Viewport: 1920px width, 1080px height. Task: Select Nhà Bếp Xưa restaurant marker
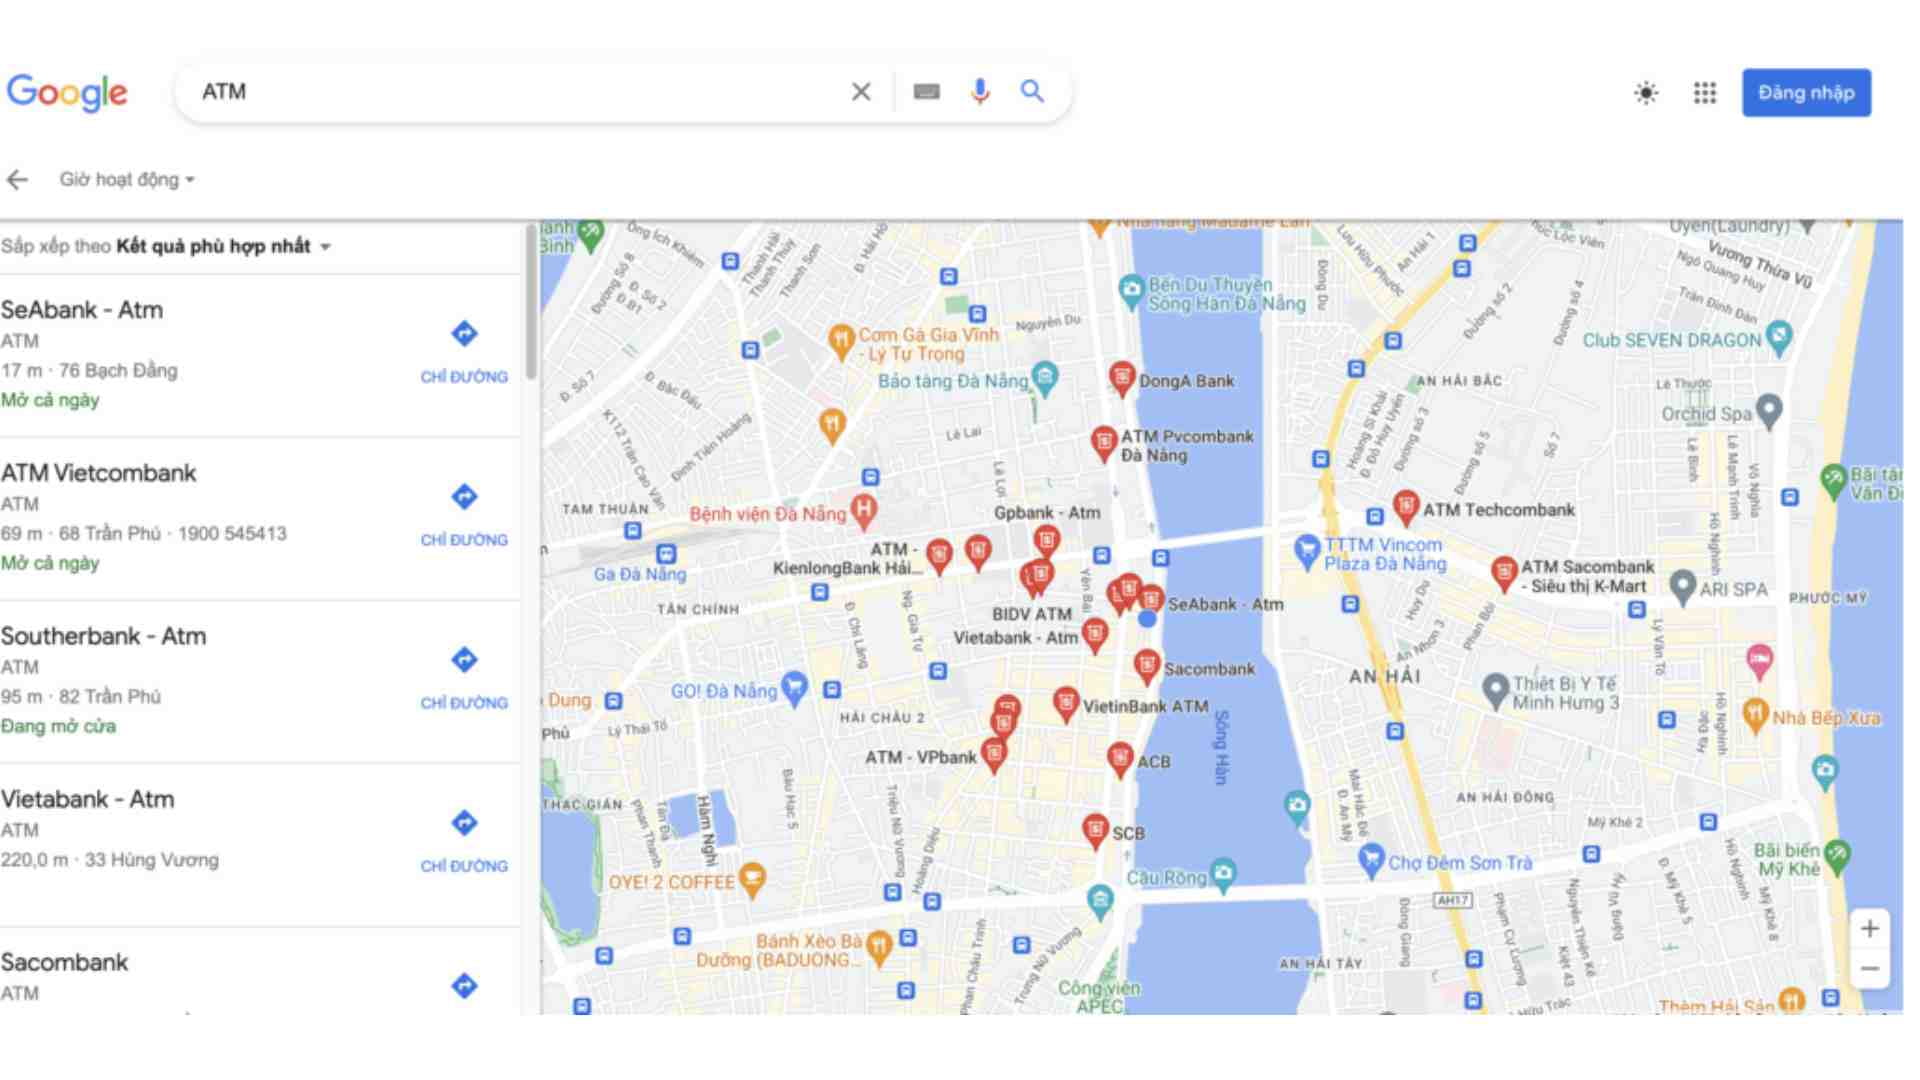[x=1755, y=714]
